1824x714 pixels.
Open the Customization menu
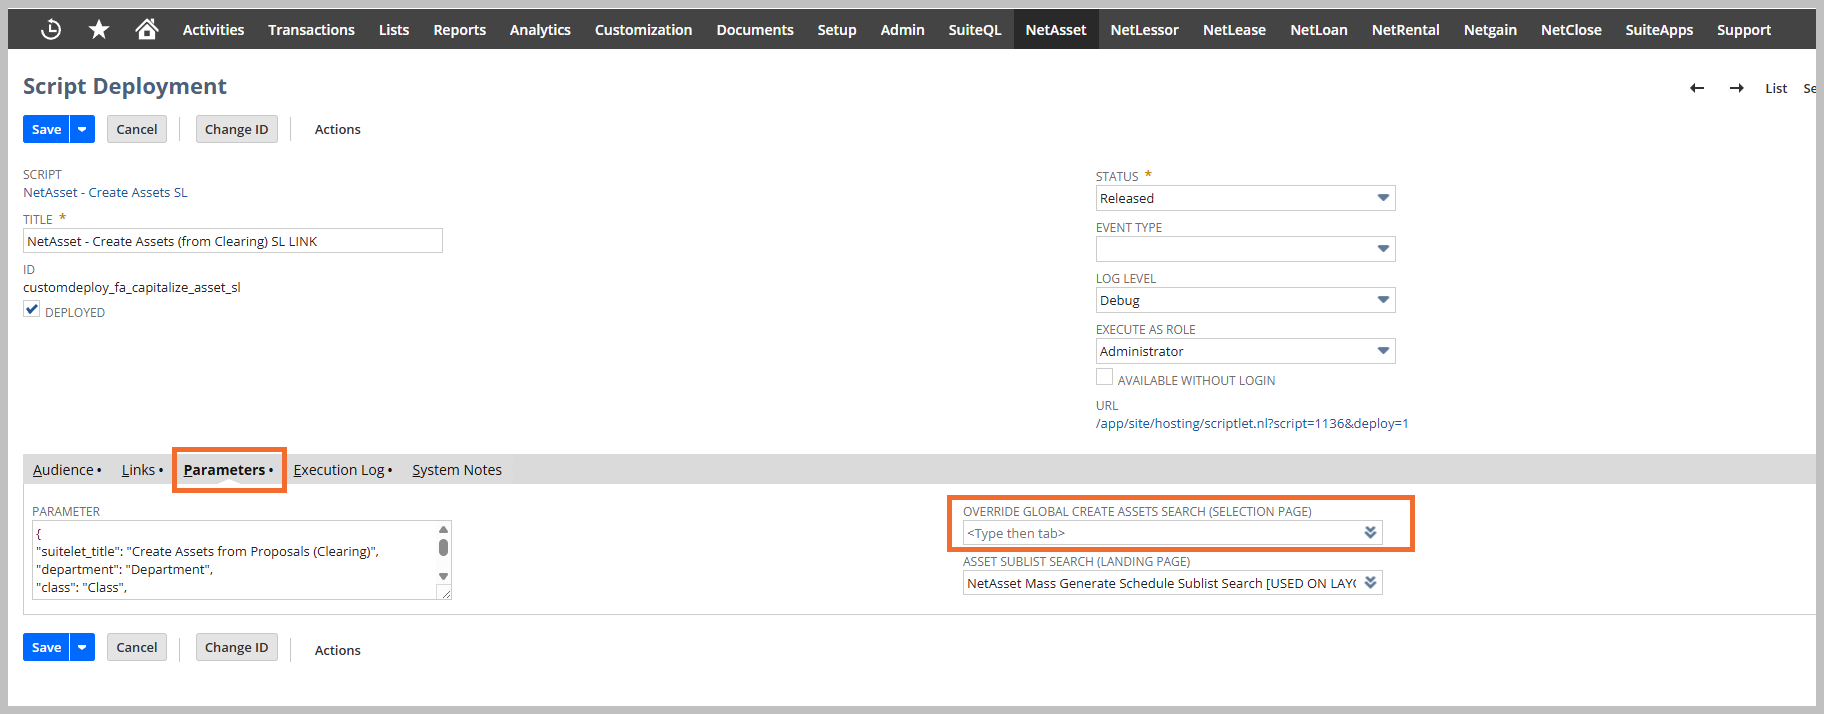click(643, 30)
